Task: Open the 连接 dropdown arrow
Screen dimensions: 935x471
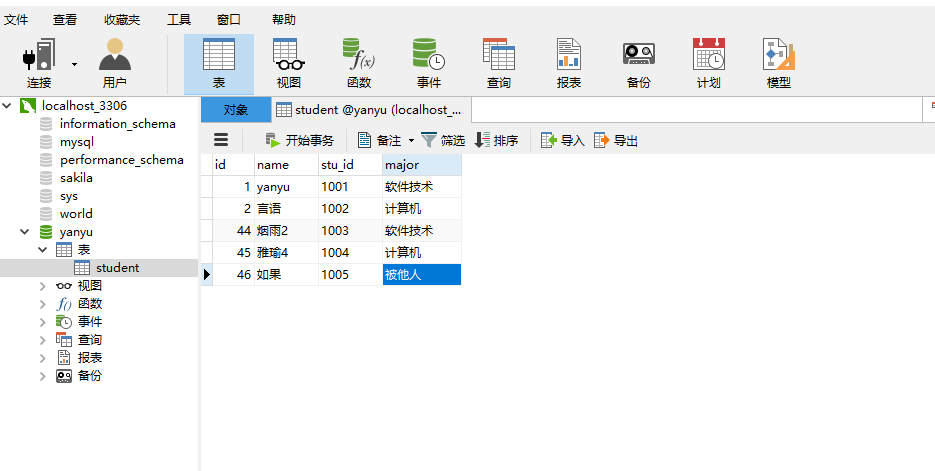Action: [x=75, y=64]
